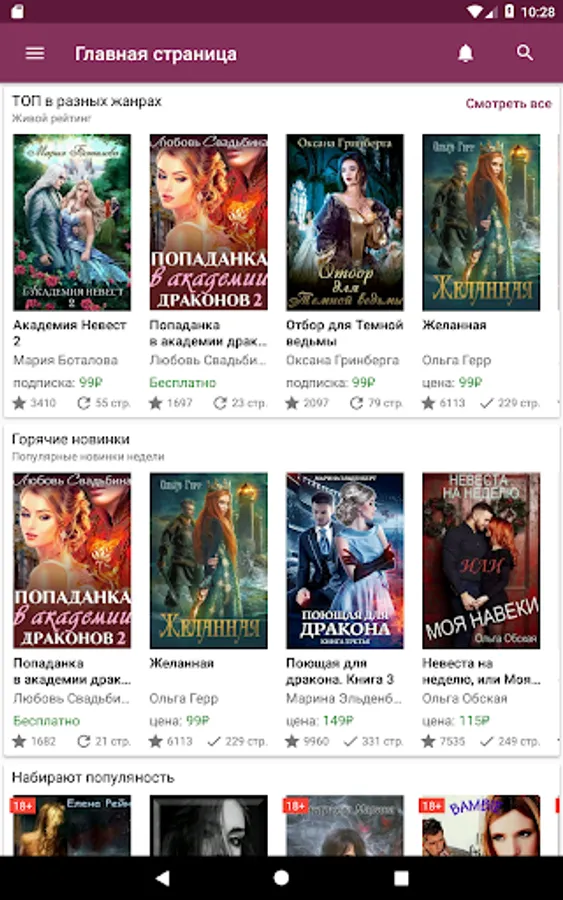Screen dimensions: 563x900
Task: Tap the Android back button
Action: (x=163, y=878)
